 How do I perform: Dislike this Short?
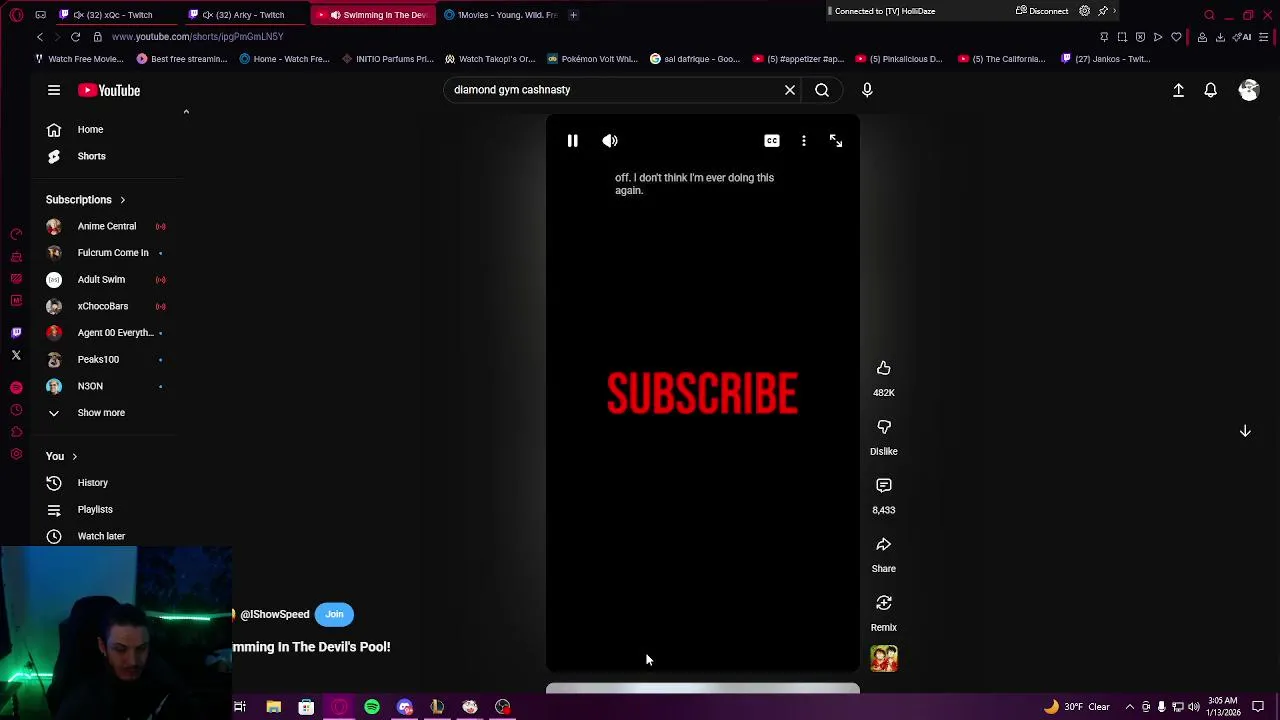pyautogui.click(x=884, y=427)
